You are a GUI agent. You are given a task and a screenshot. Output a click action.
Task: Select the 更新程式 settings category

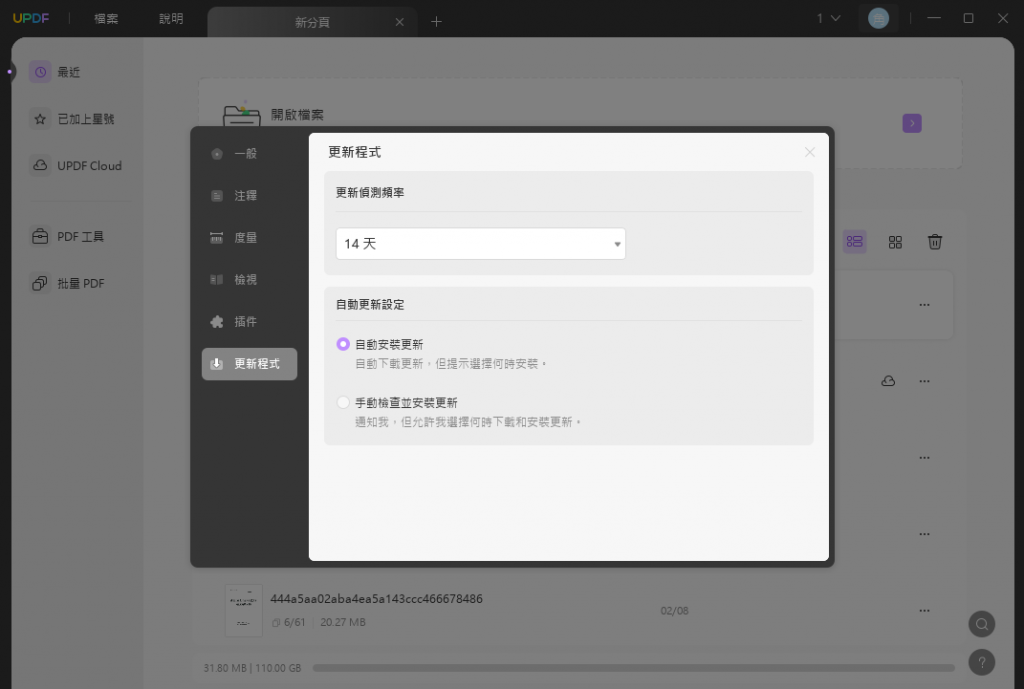249,364
